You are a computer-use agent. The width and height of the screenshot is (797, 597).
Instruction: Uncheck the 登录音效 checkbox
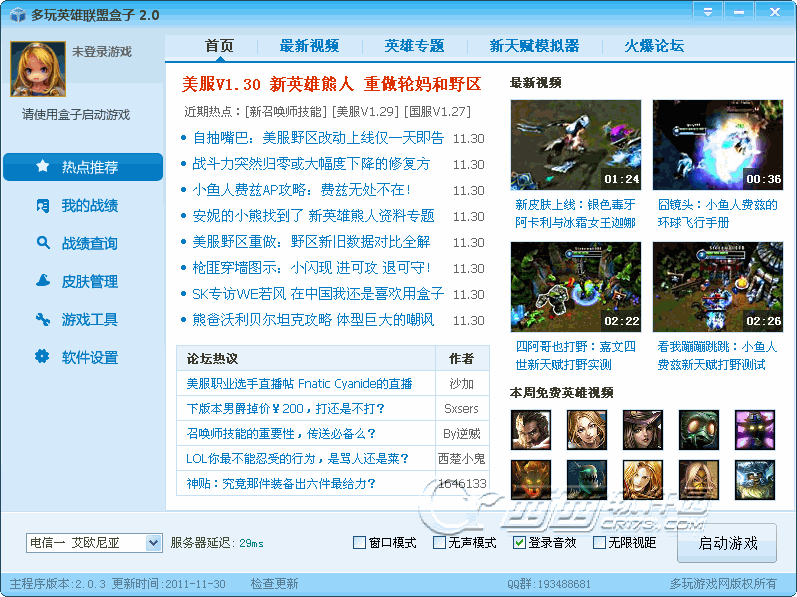coord(519,543)
